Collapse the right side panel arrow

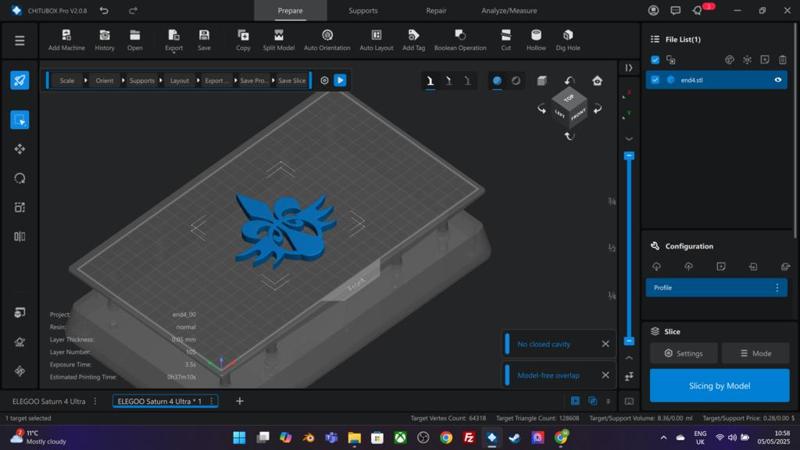point(629,68)
